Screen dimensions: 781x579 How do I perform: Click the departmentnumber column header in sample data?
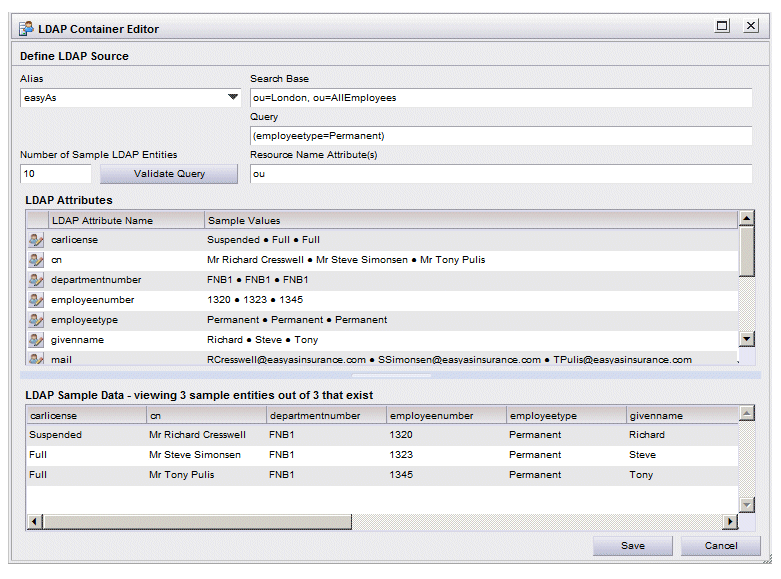tap(326, 416)
